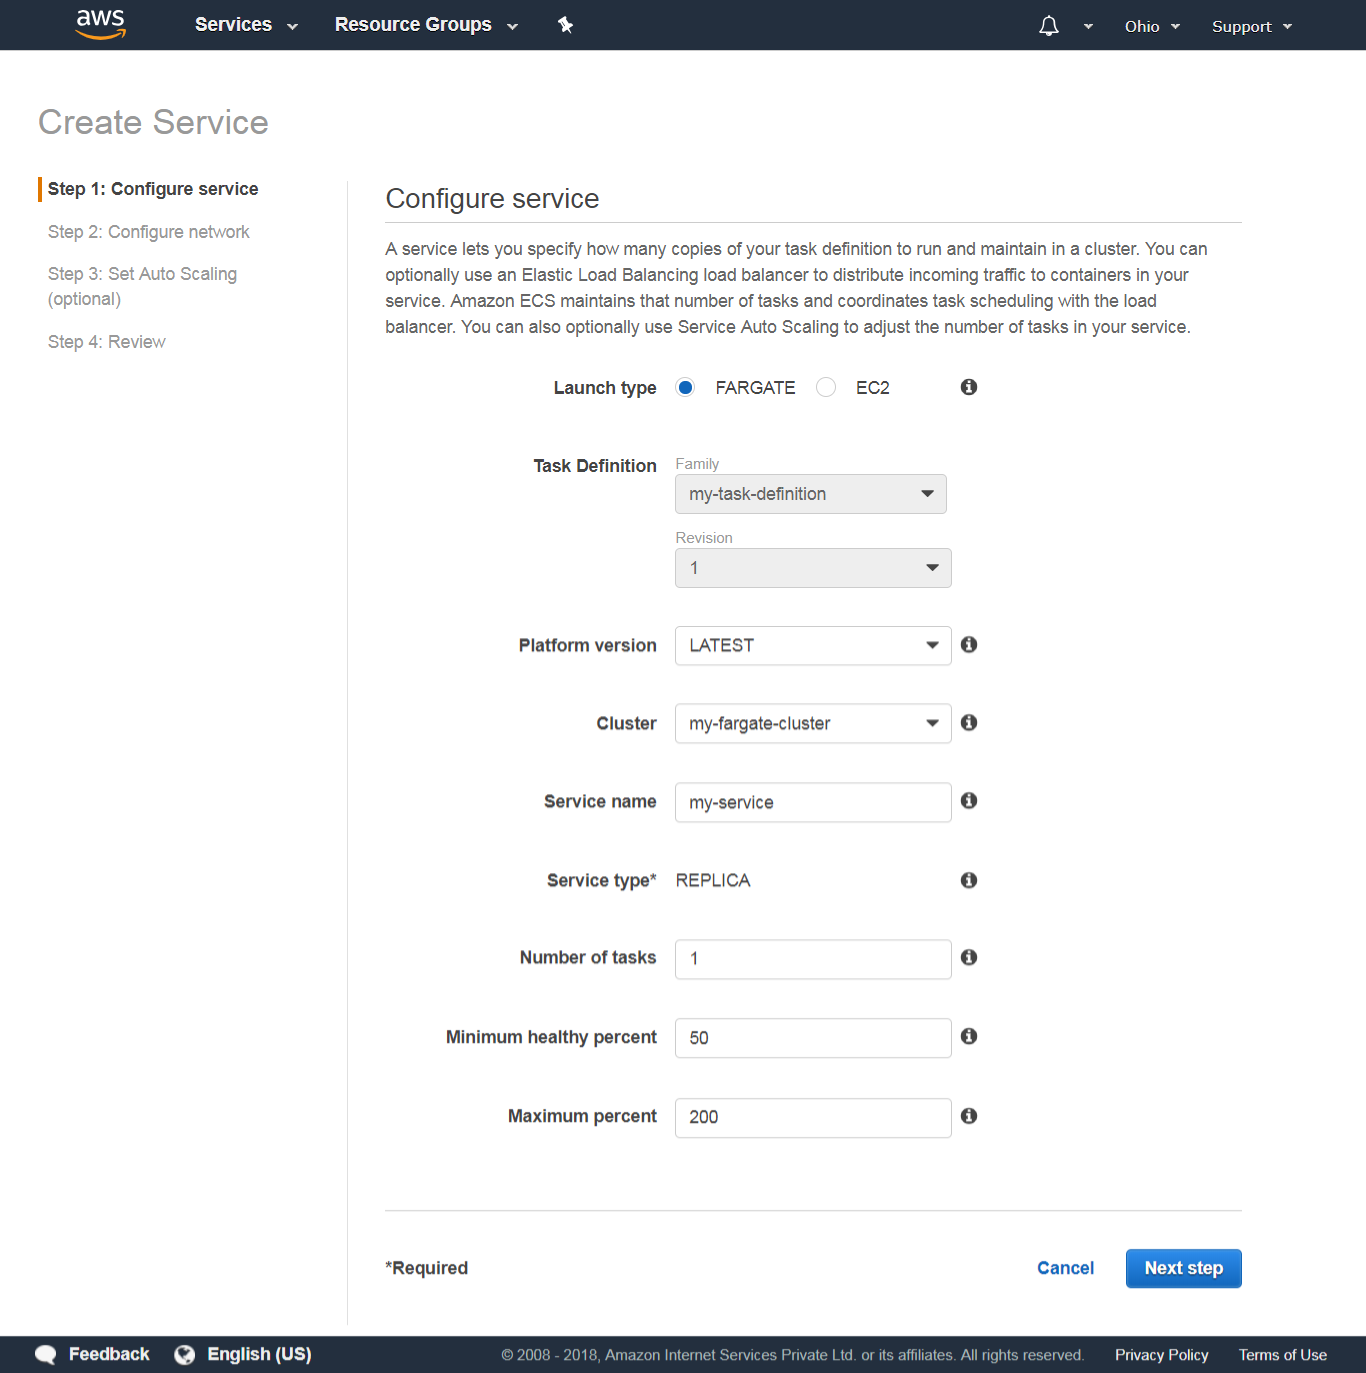Click the Next step button

point(1184,1268)
